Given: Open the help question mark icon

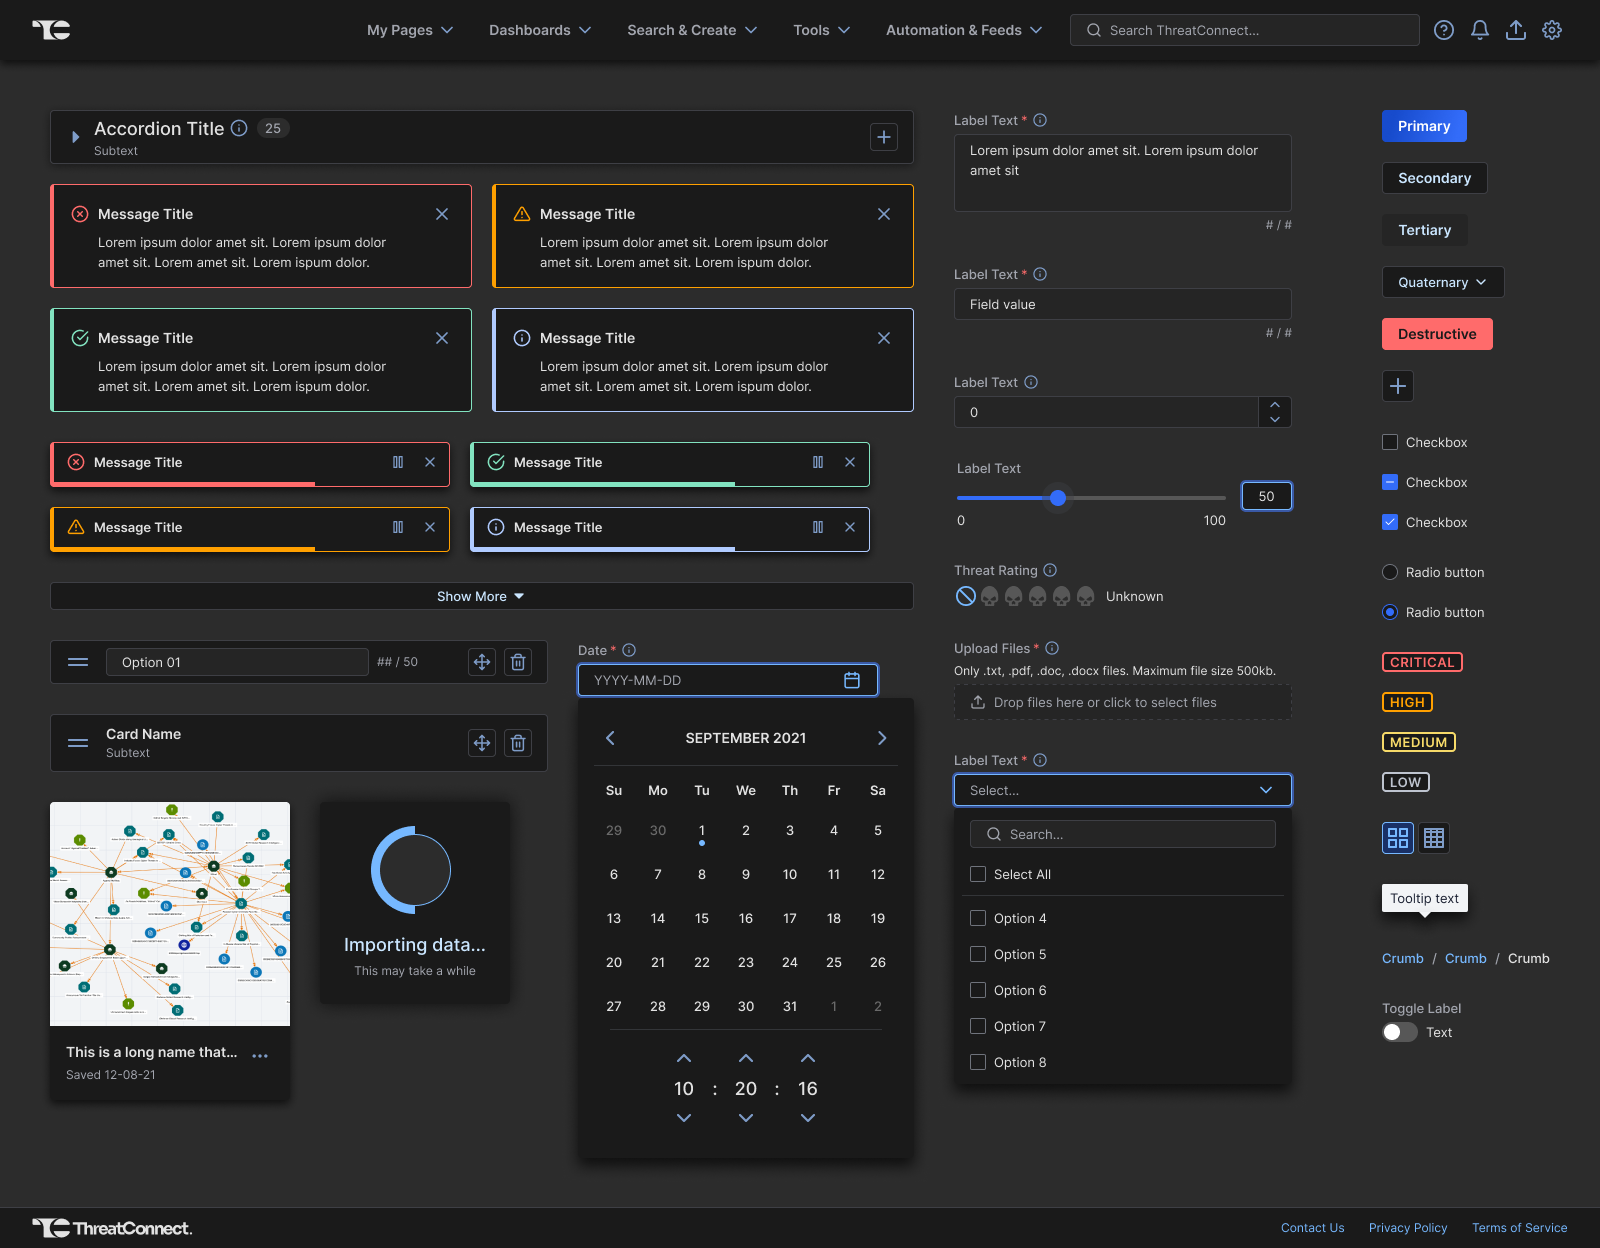Looking at the screenshot, I should [x=1444, y=30].
